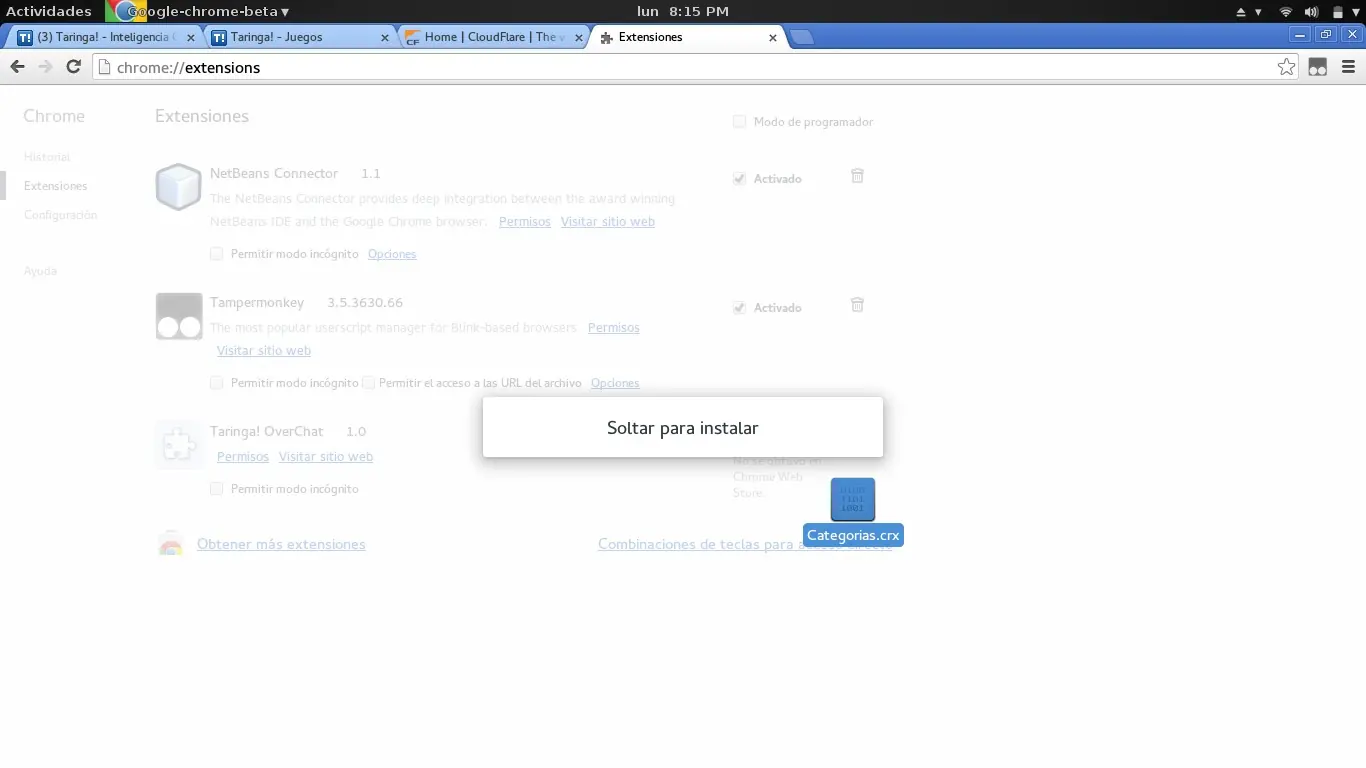Visit the Taringa! OverChat website link

pos(326,457)
